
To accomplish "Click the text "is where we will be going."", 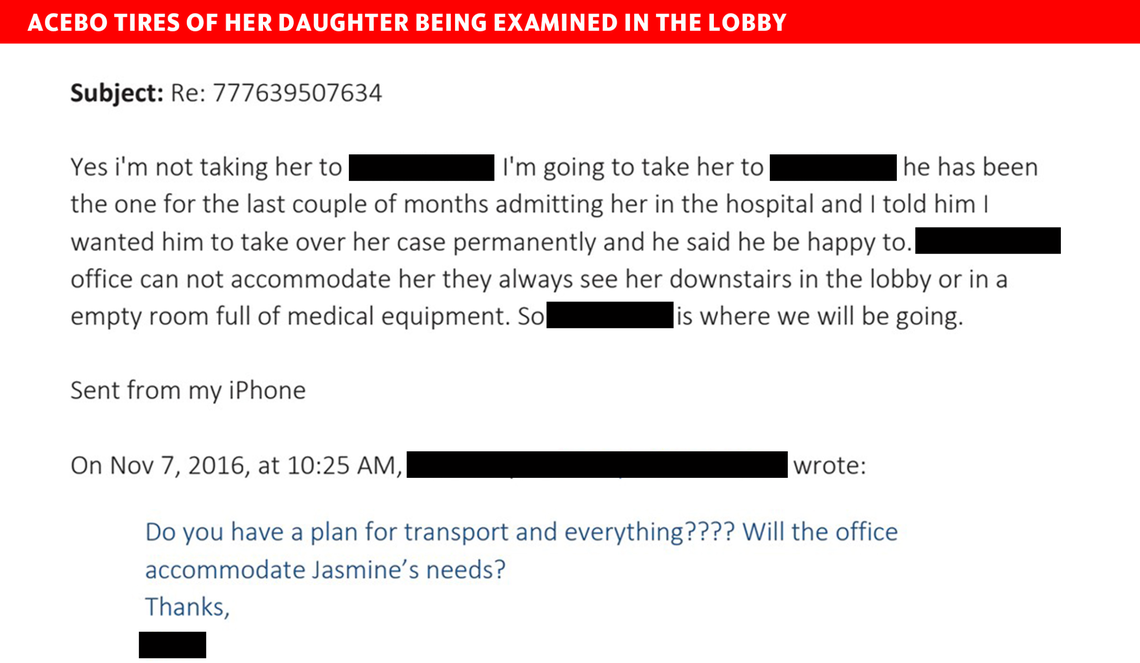I will [x=819, y=316].
